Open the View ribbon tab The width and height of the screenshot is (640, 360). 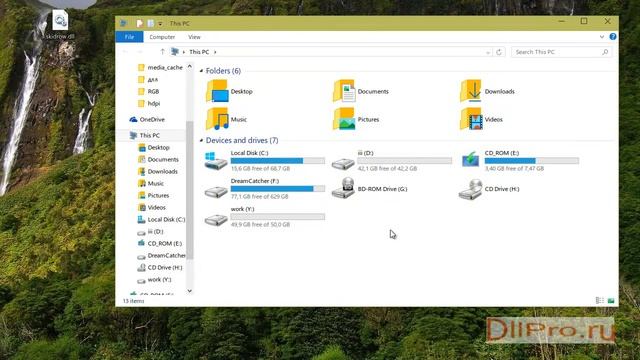tap(194, 37)
